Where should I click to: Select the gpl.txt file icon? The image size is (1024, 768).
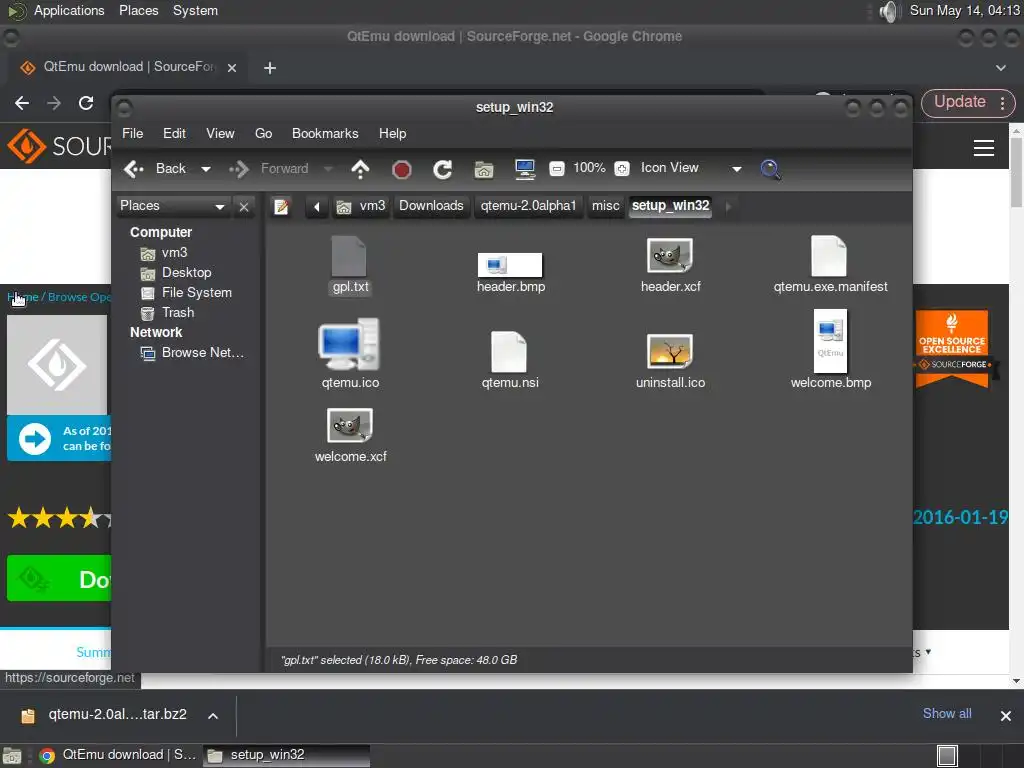349,257
